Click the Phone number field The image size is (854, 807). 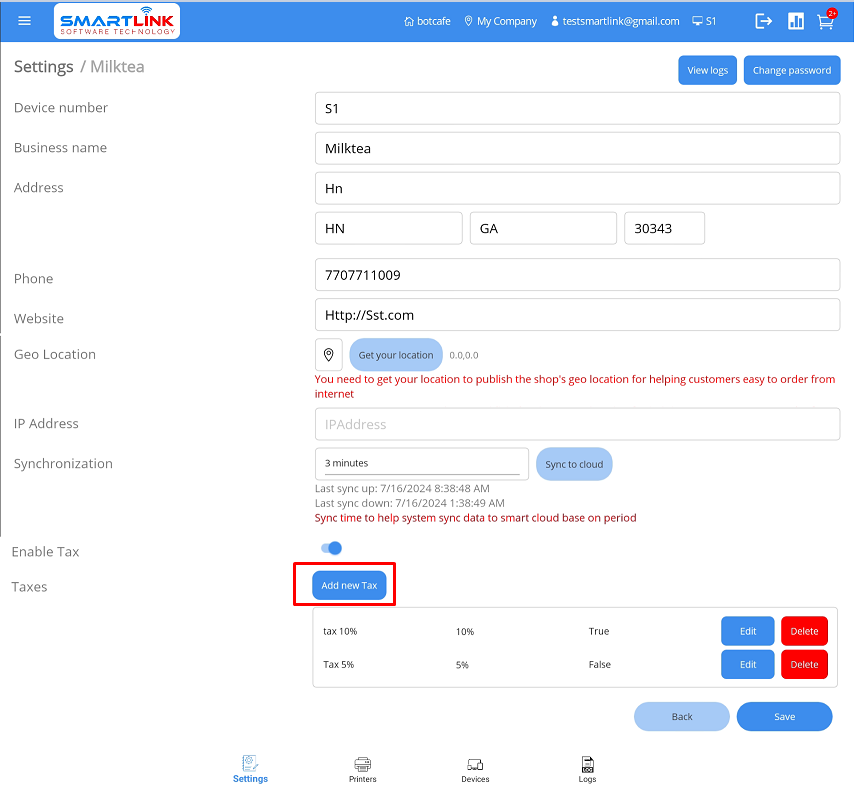point(577,275)
